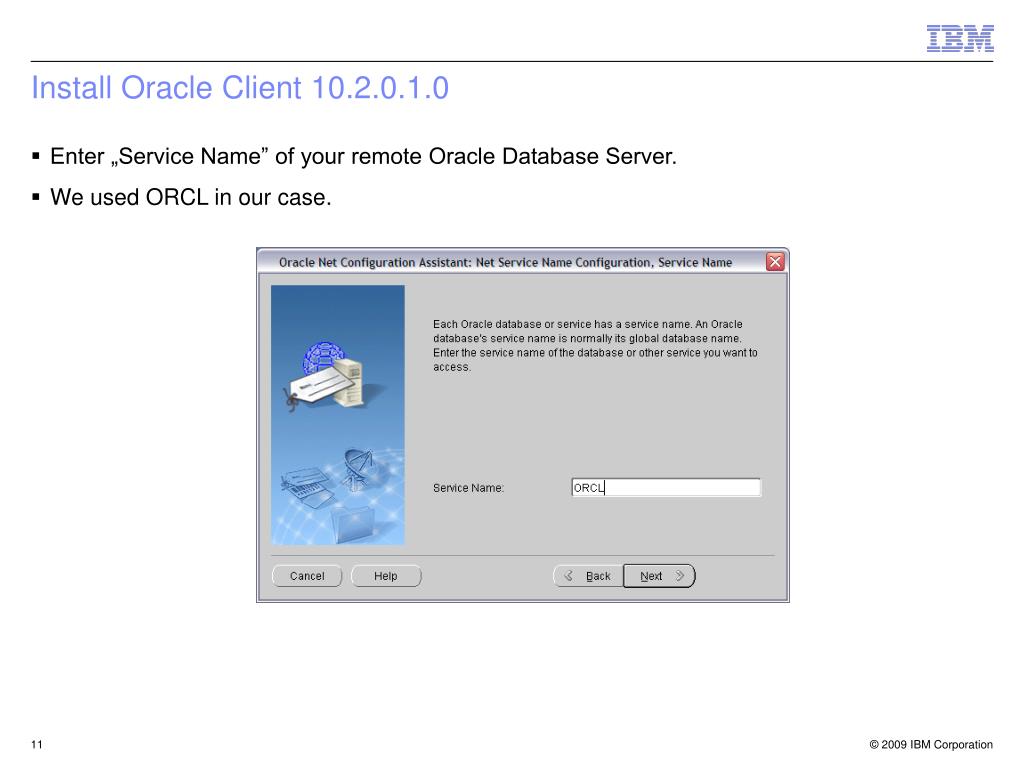Click the Cancel button in the dialog
Screen dimensions: 1024x768
(307, 576)
